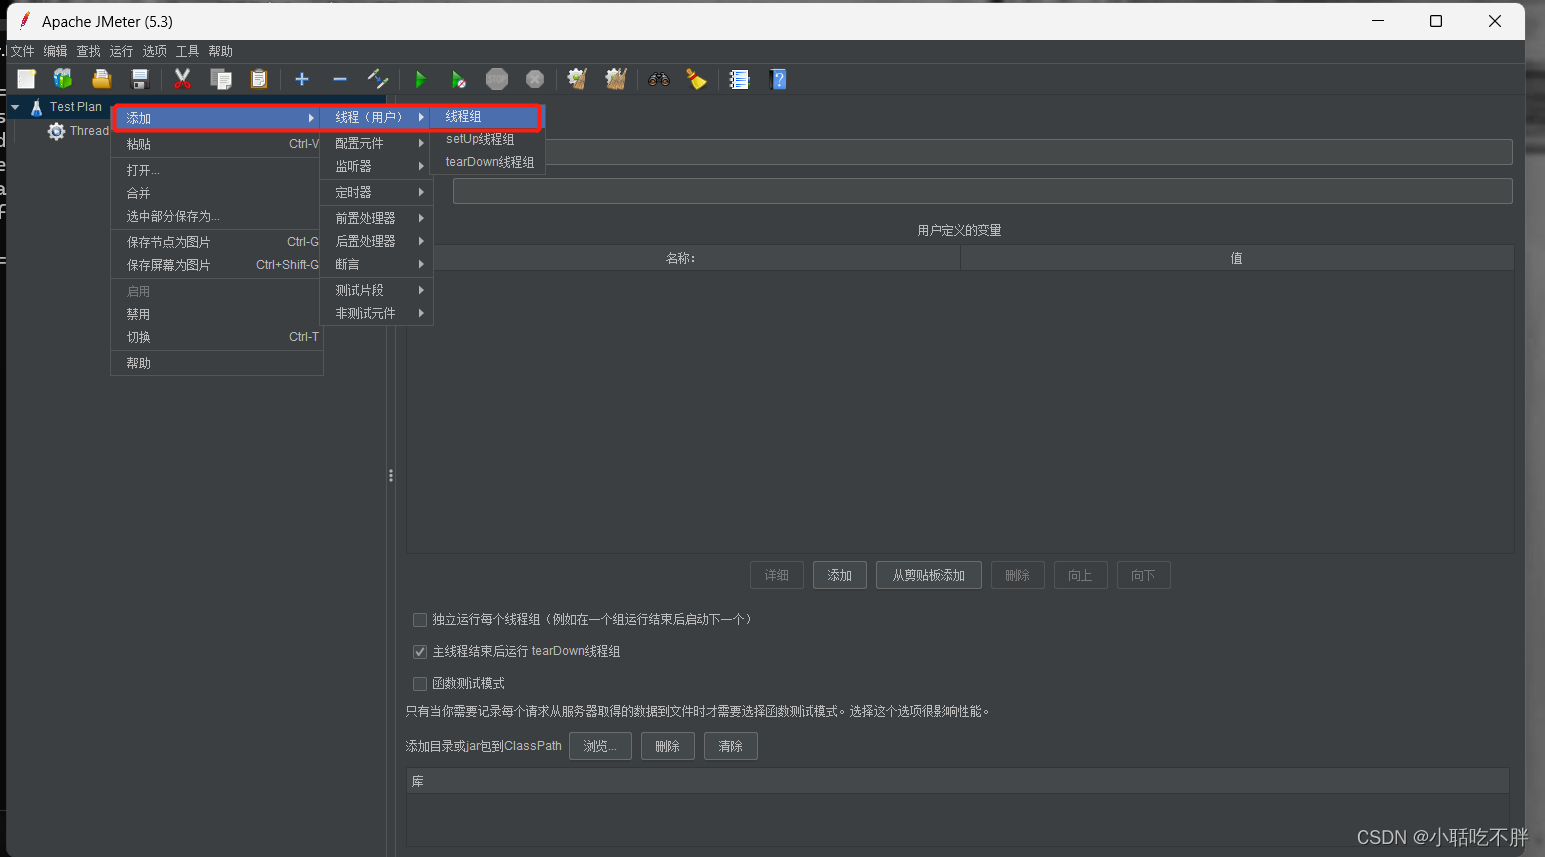
Task: Select the Test Plan flask icon in tree
Action: click(36, 107)
